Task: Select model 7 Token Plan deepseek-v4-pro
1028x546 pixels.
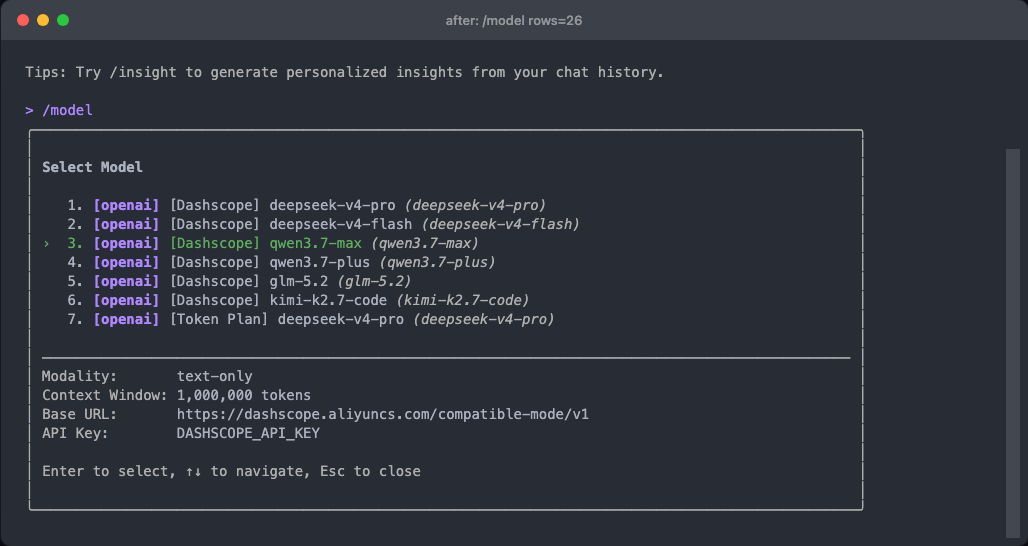Action: 310,319
